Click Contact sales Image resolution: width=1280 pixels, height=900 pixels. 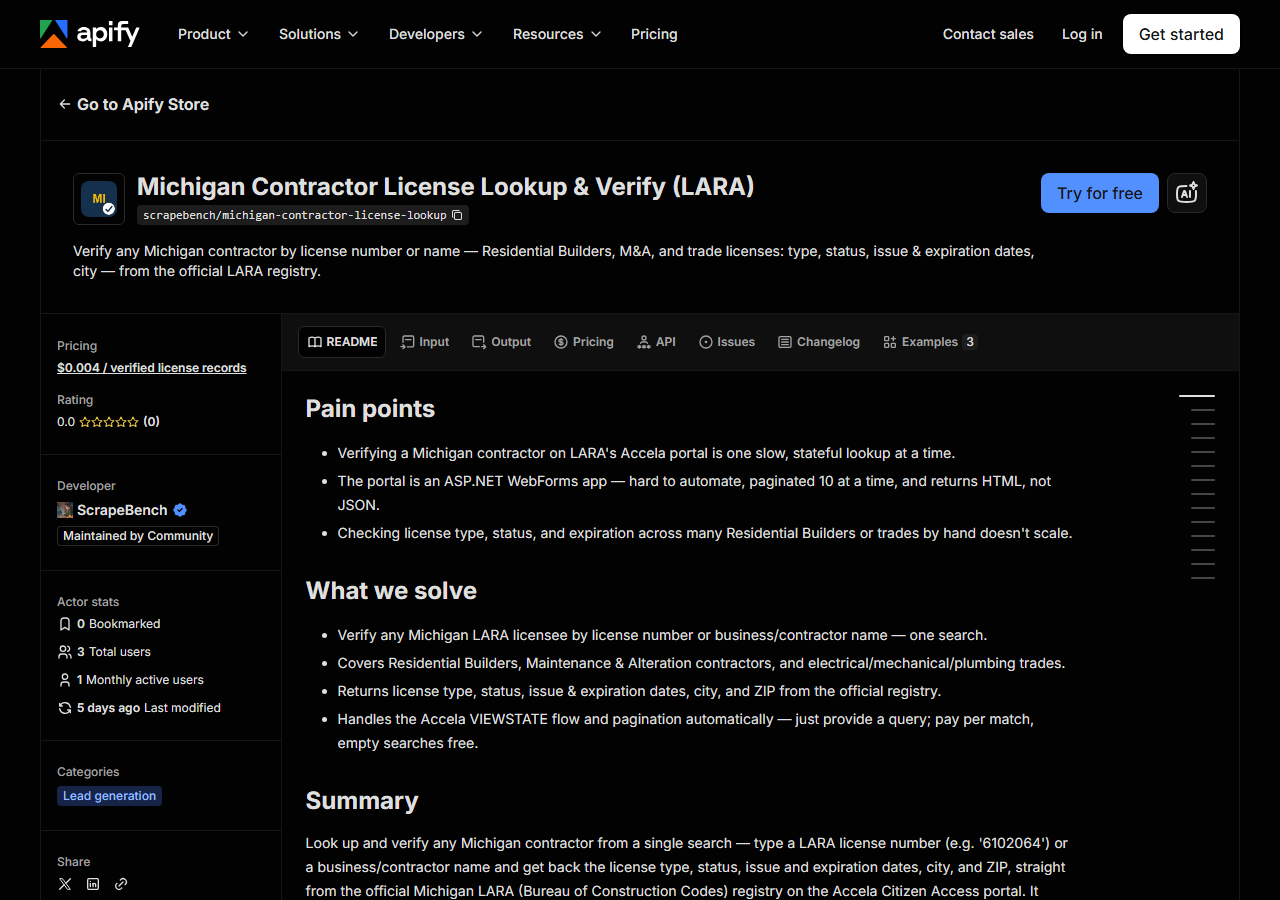coord(988,34)
